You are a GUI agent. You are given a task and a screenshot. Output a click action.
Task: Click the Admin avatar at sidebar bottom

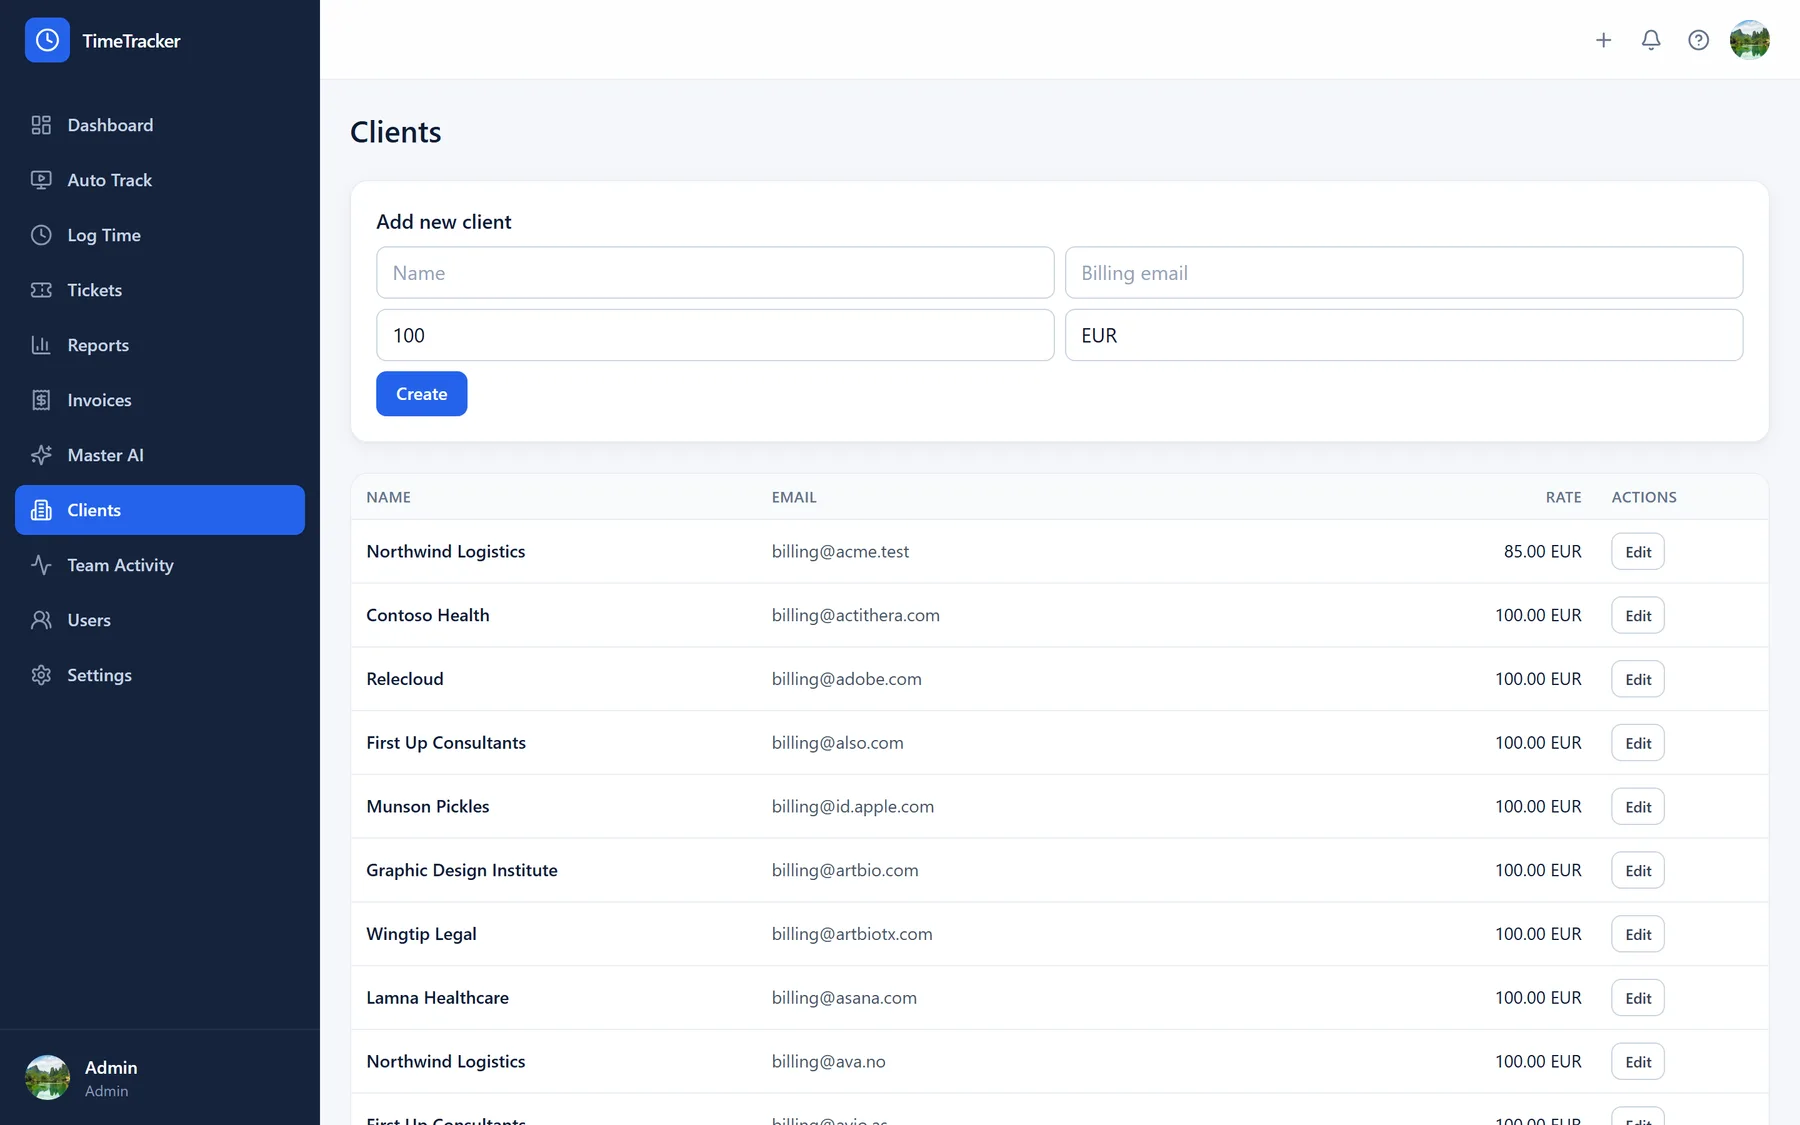(47, 1077)
